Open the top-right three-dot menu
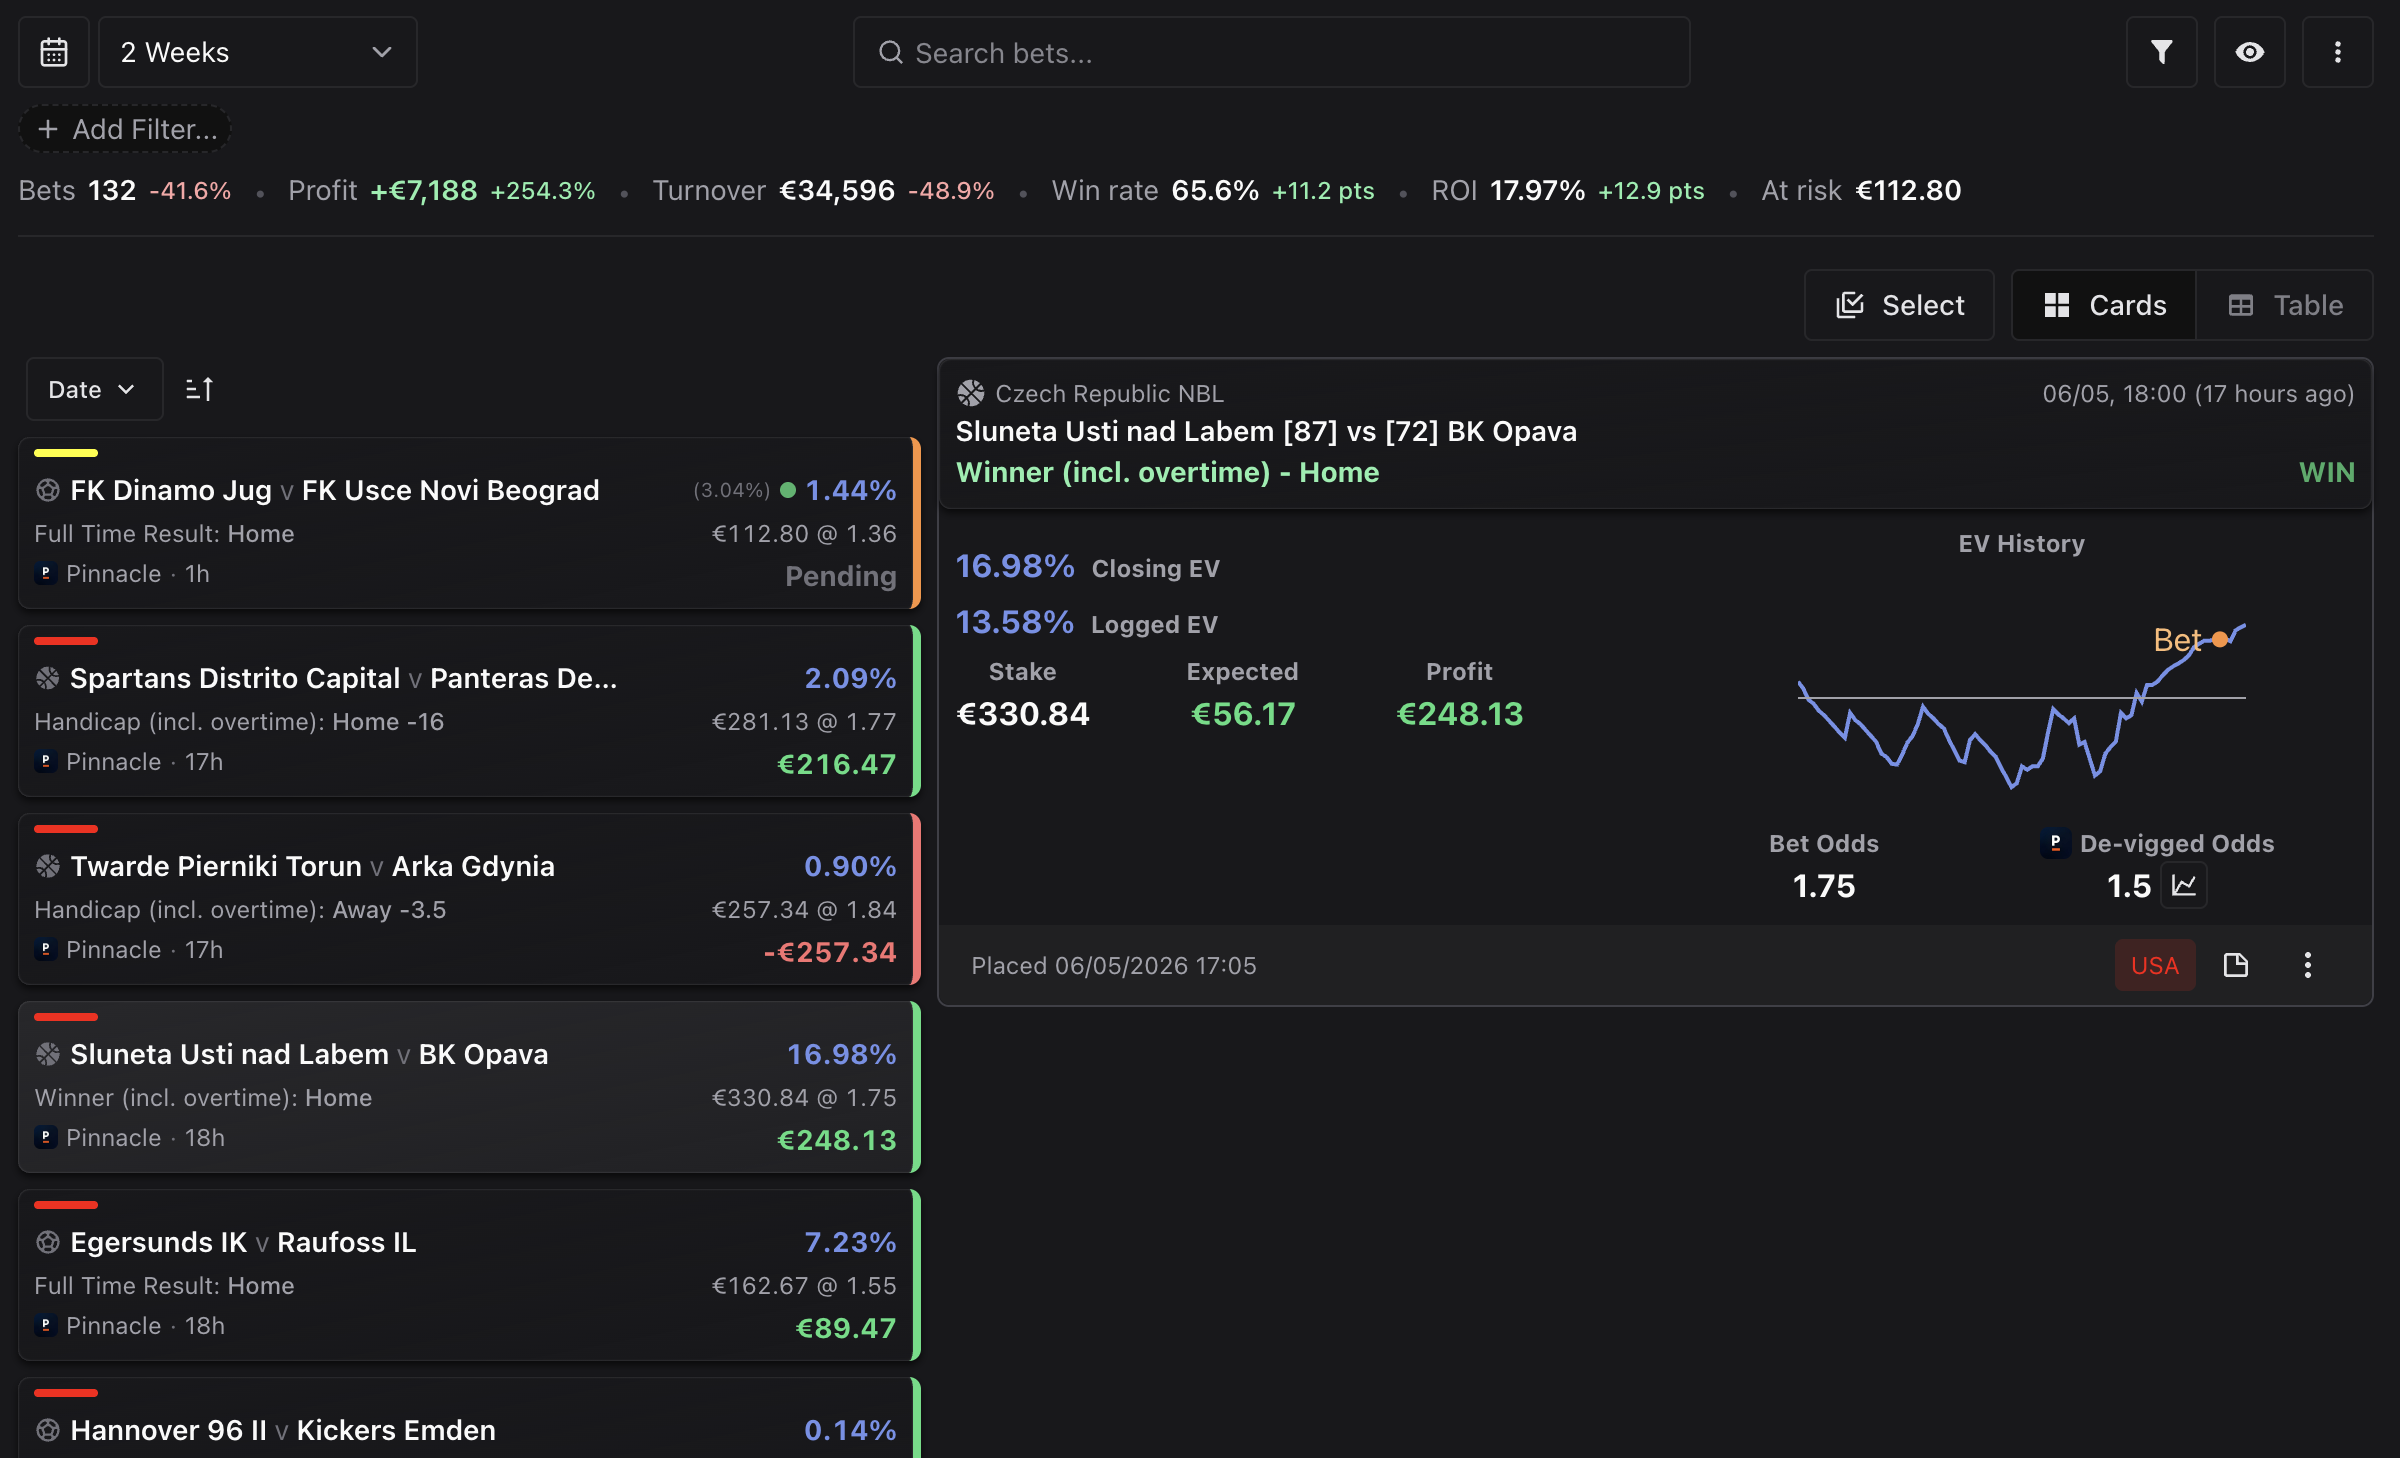The width and height of the screenshot is (2400, 1458). 2337,52
